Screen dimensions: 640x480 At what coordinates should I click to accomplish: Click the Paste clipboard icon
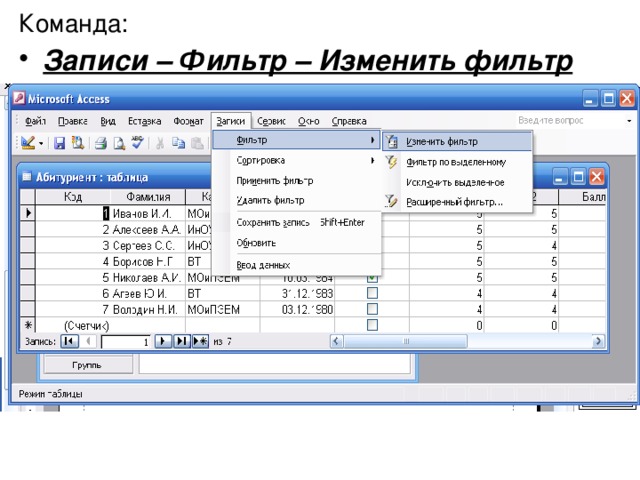(198, 143)
